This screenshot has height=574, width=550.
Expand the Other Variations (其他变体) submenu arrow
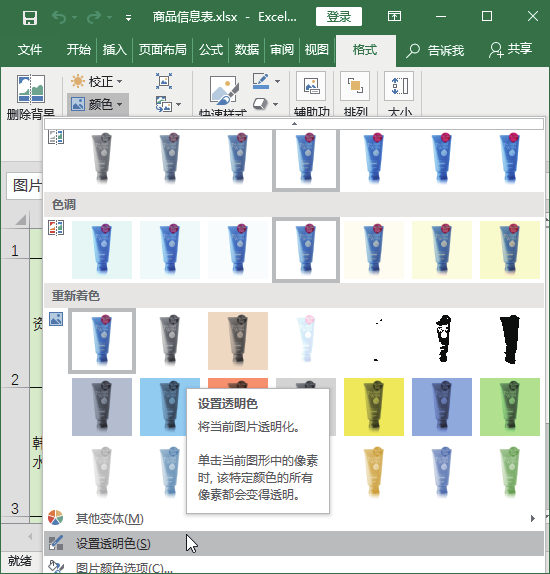click(533, 518)
